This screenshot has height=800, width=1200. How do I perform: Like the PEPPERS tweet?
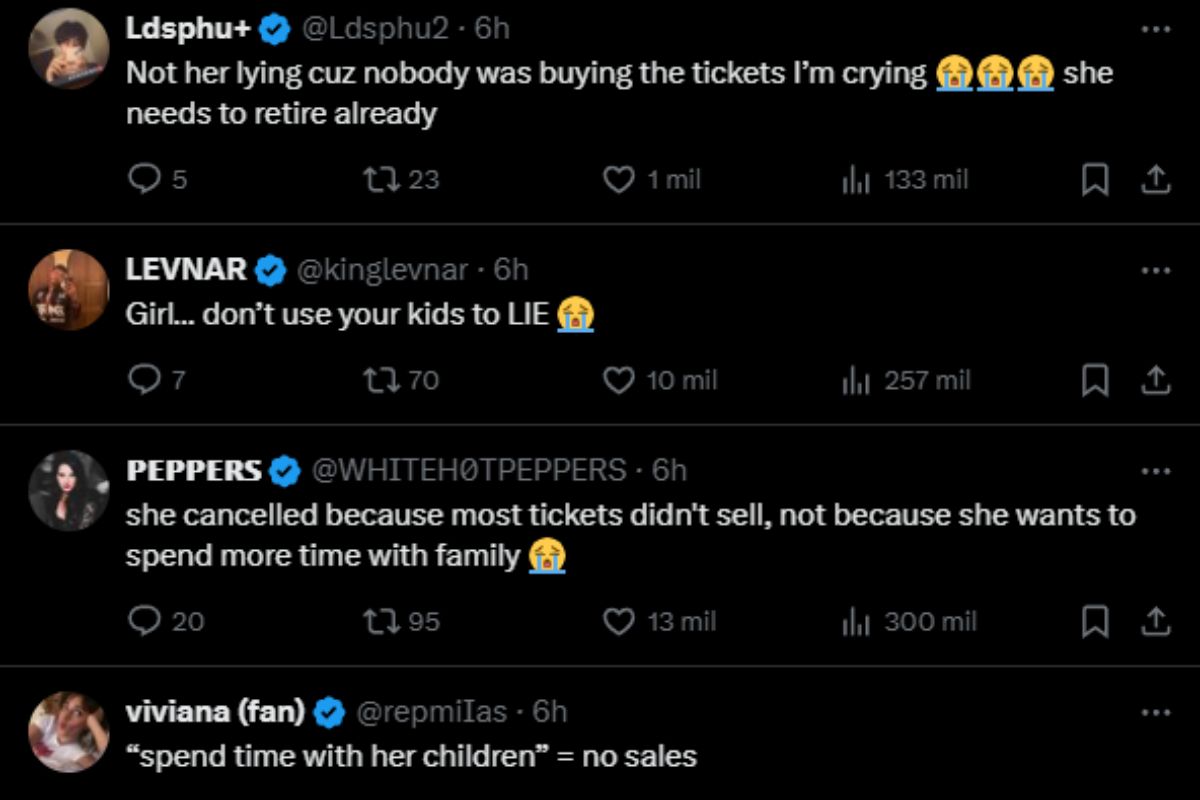tap(620, 621)
